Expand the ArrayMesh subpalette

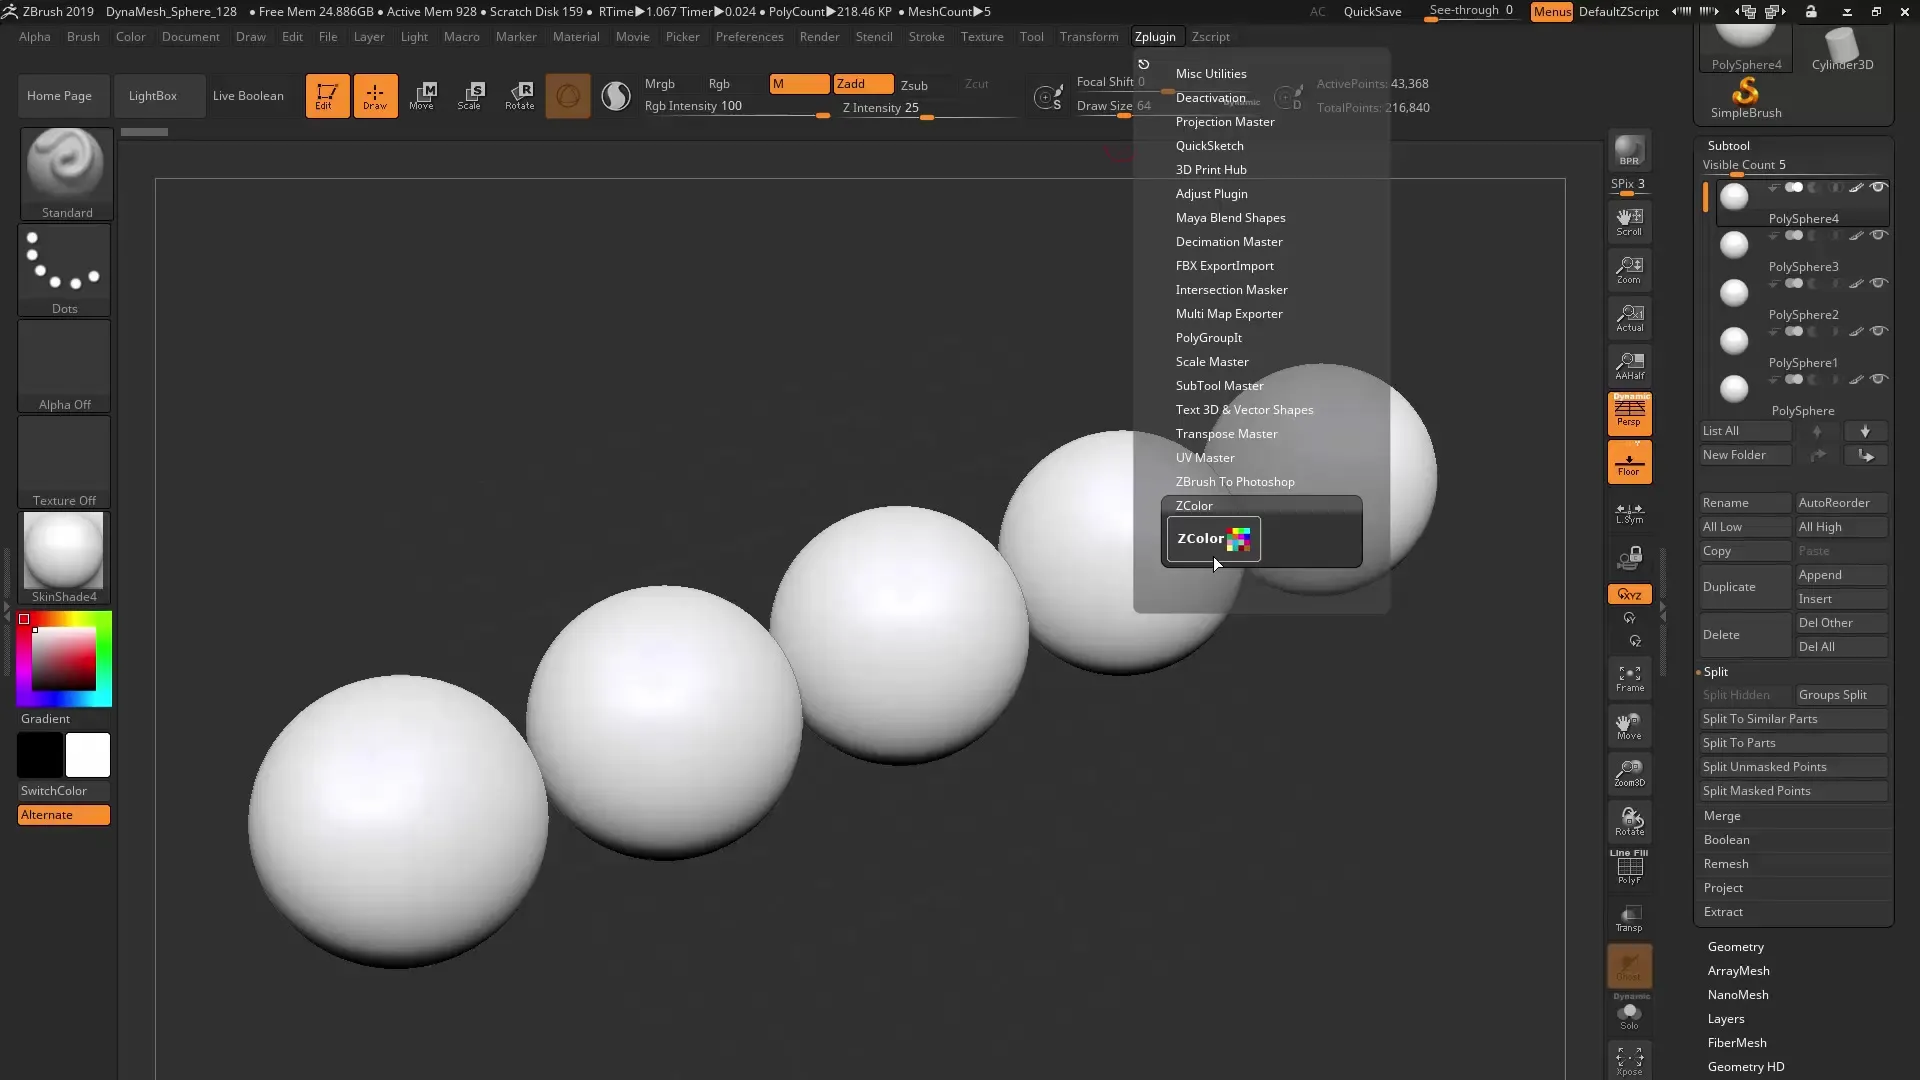point(1738,971)
